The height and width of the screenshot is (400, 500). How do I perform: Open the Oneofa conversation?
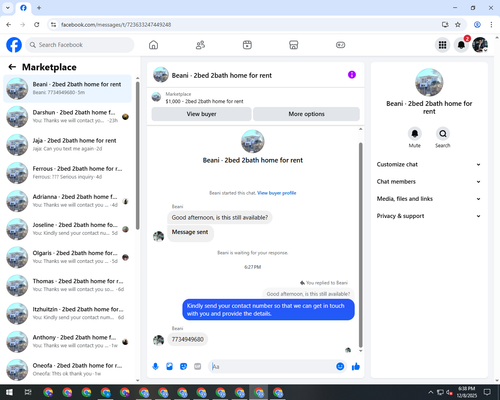(67, 369)
